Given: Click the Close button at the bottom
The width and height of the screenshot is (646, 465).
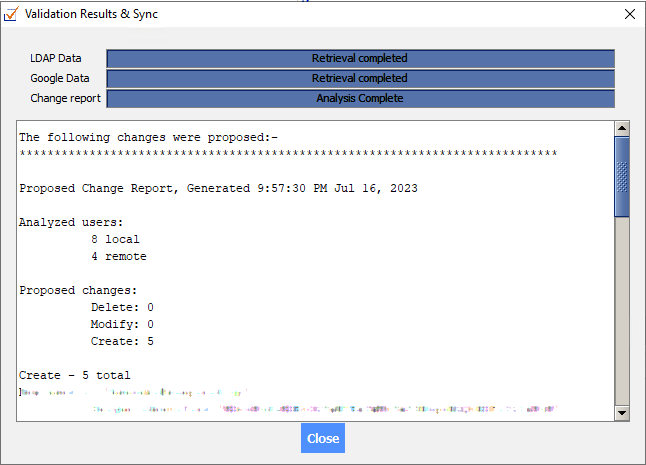Looking at the screenshot, I should click(x=322, y=438).
